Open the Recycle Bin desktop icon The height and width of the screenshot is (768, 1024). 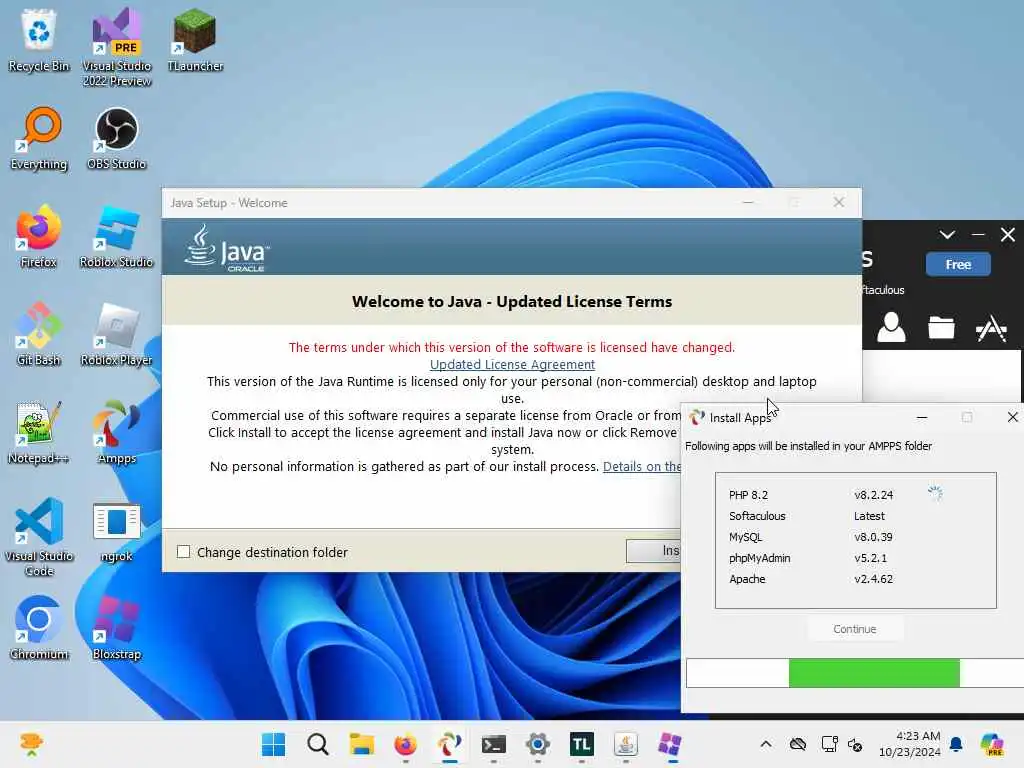(39, 41)
